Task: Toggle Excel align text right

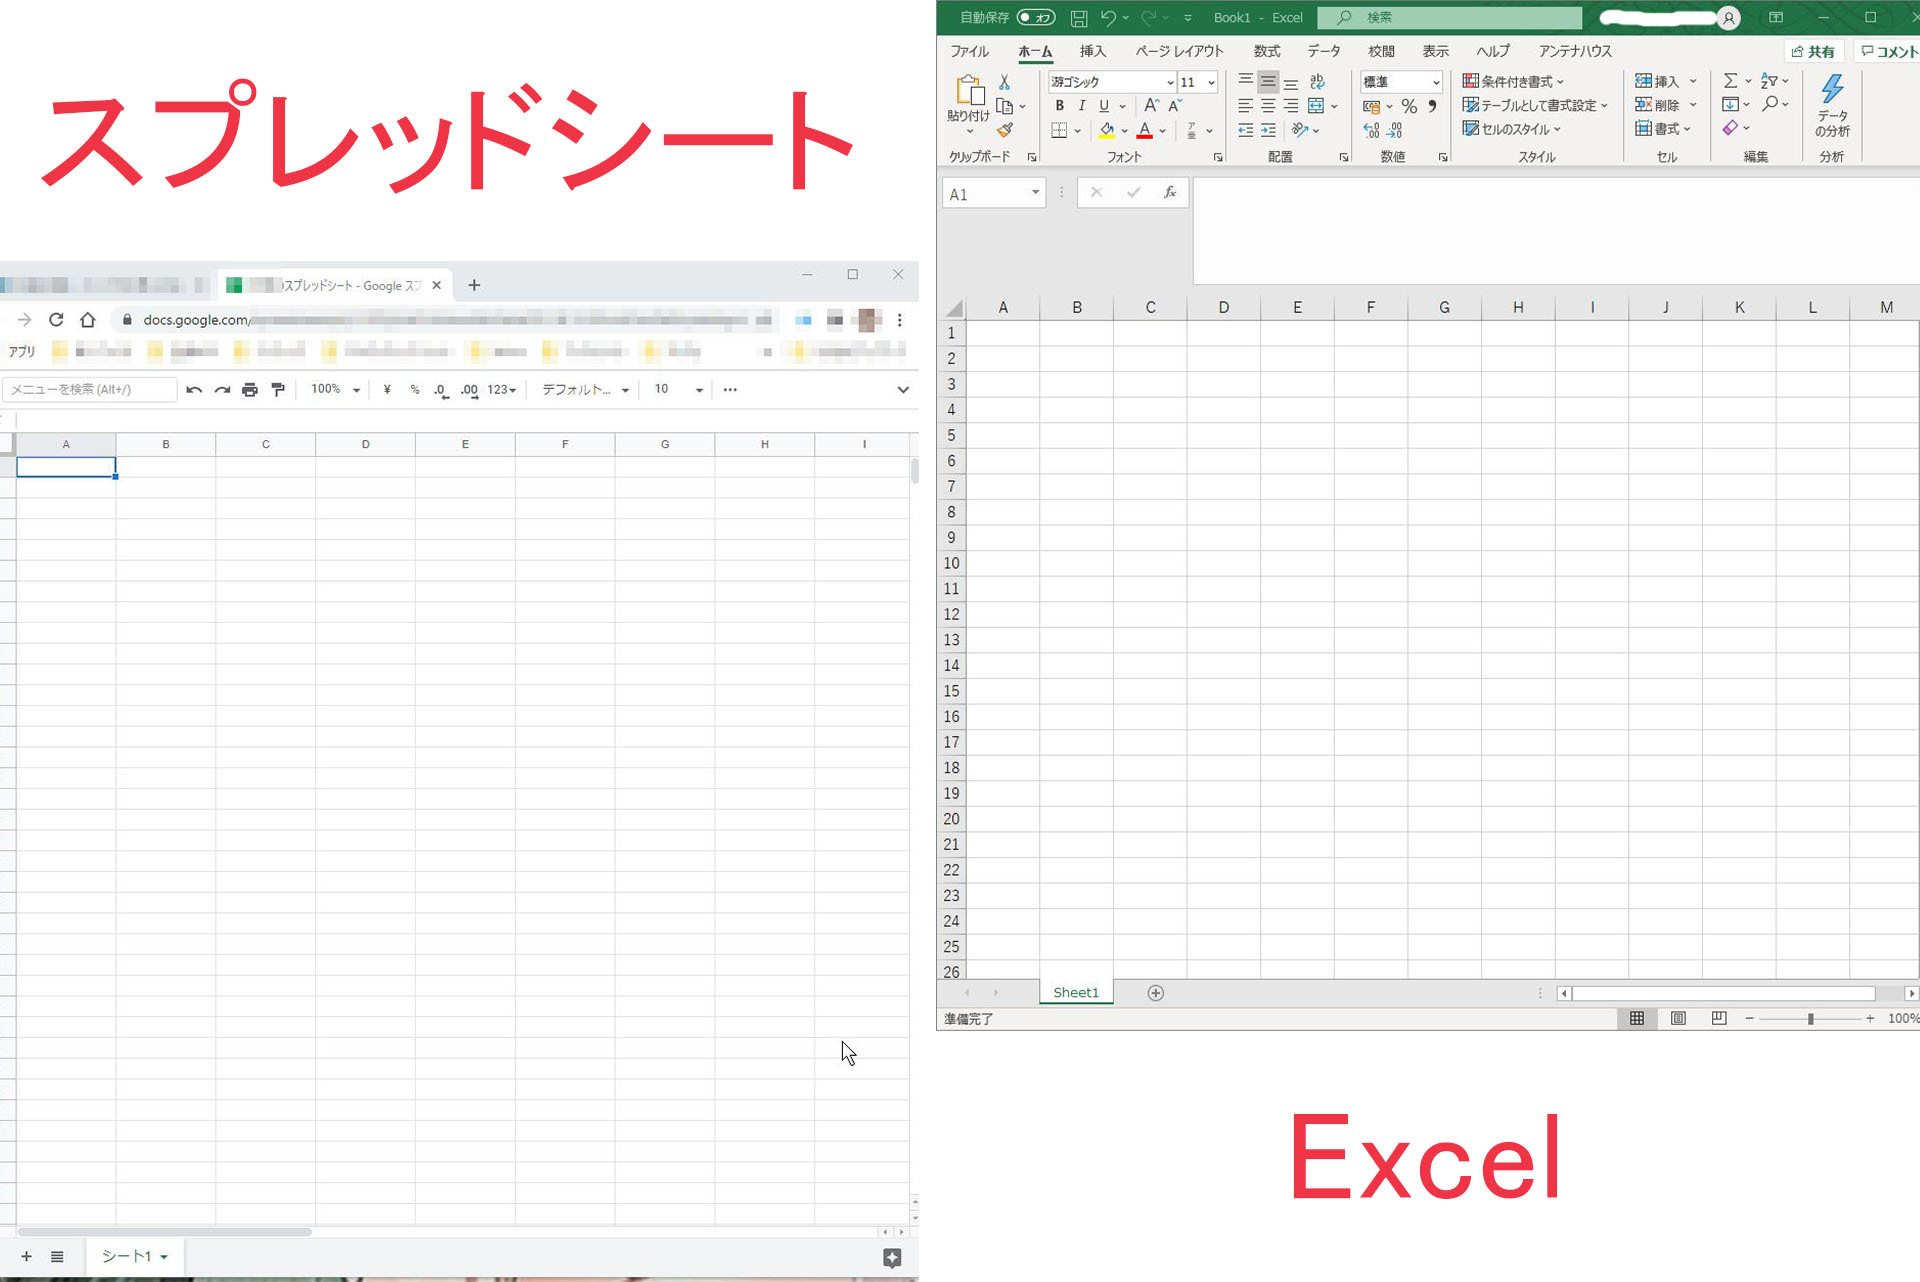Action: pyautogui.click(x=1291, y=106)
